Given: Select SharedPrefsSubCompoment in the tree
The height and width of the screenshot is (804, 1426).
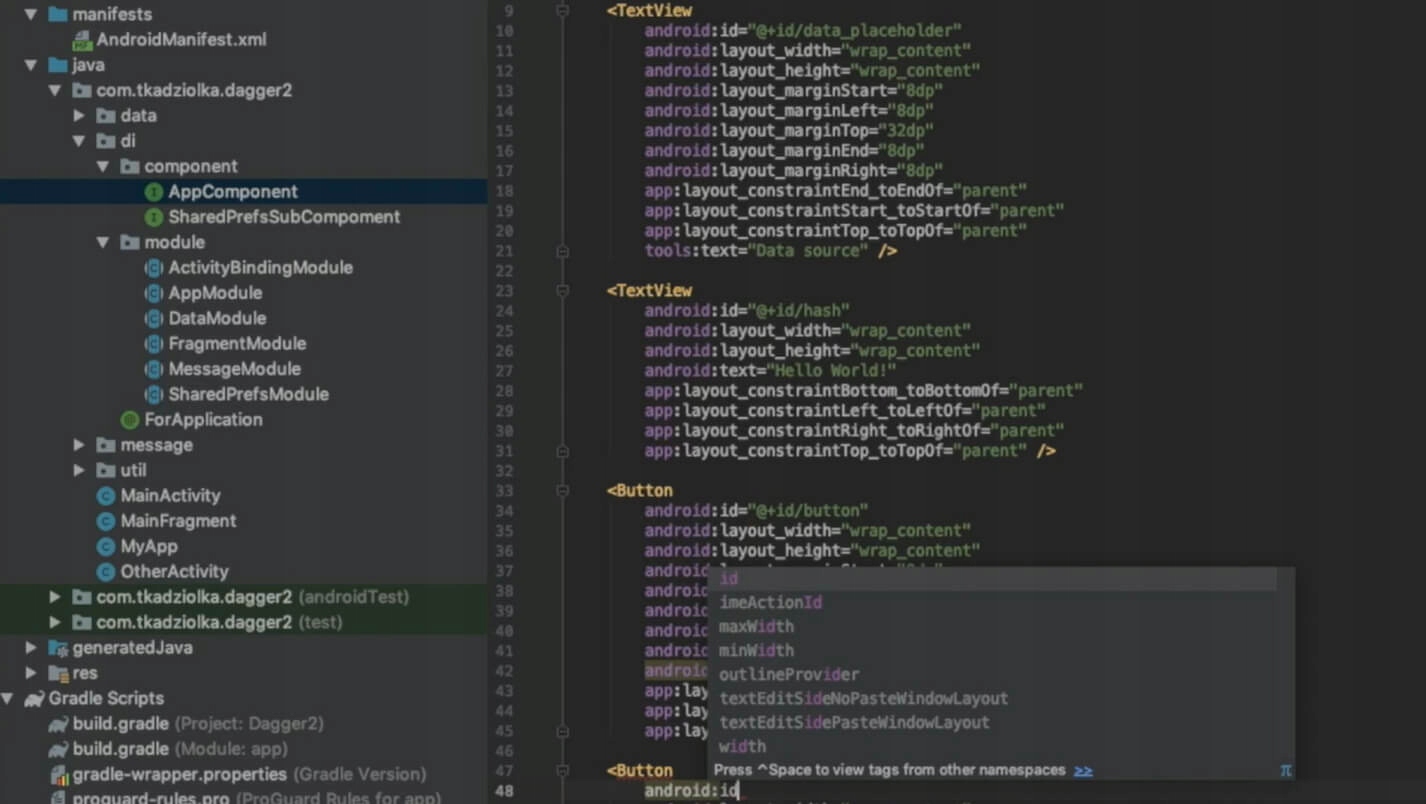Looking at the screenshot, I should point(284,217).
